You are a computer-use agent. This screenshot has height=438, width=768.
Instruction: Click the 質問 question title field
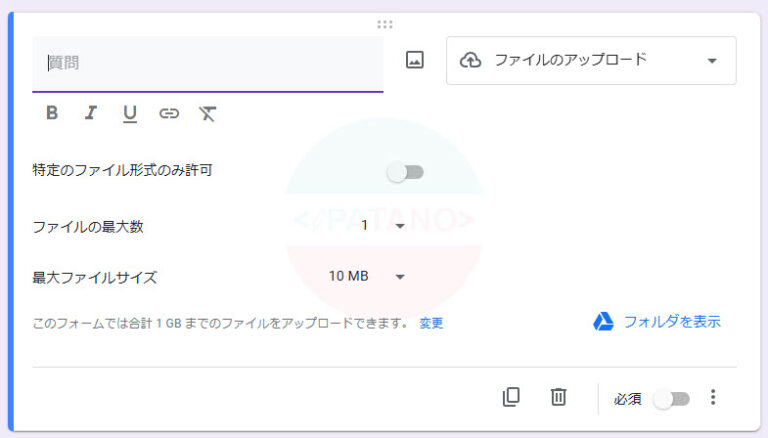pyautogui.click(x=207, y=63)
